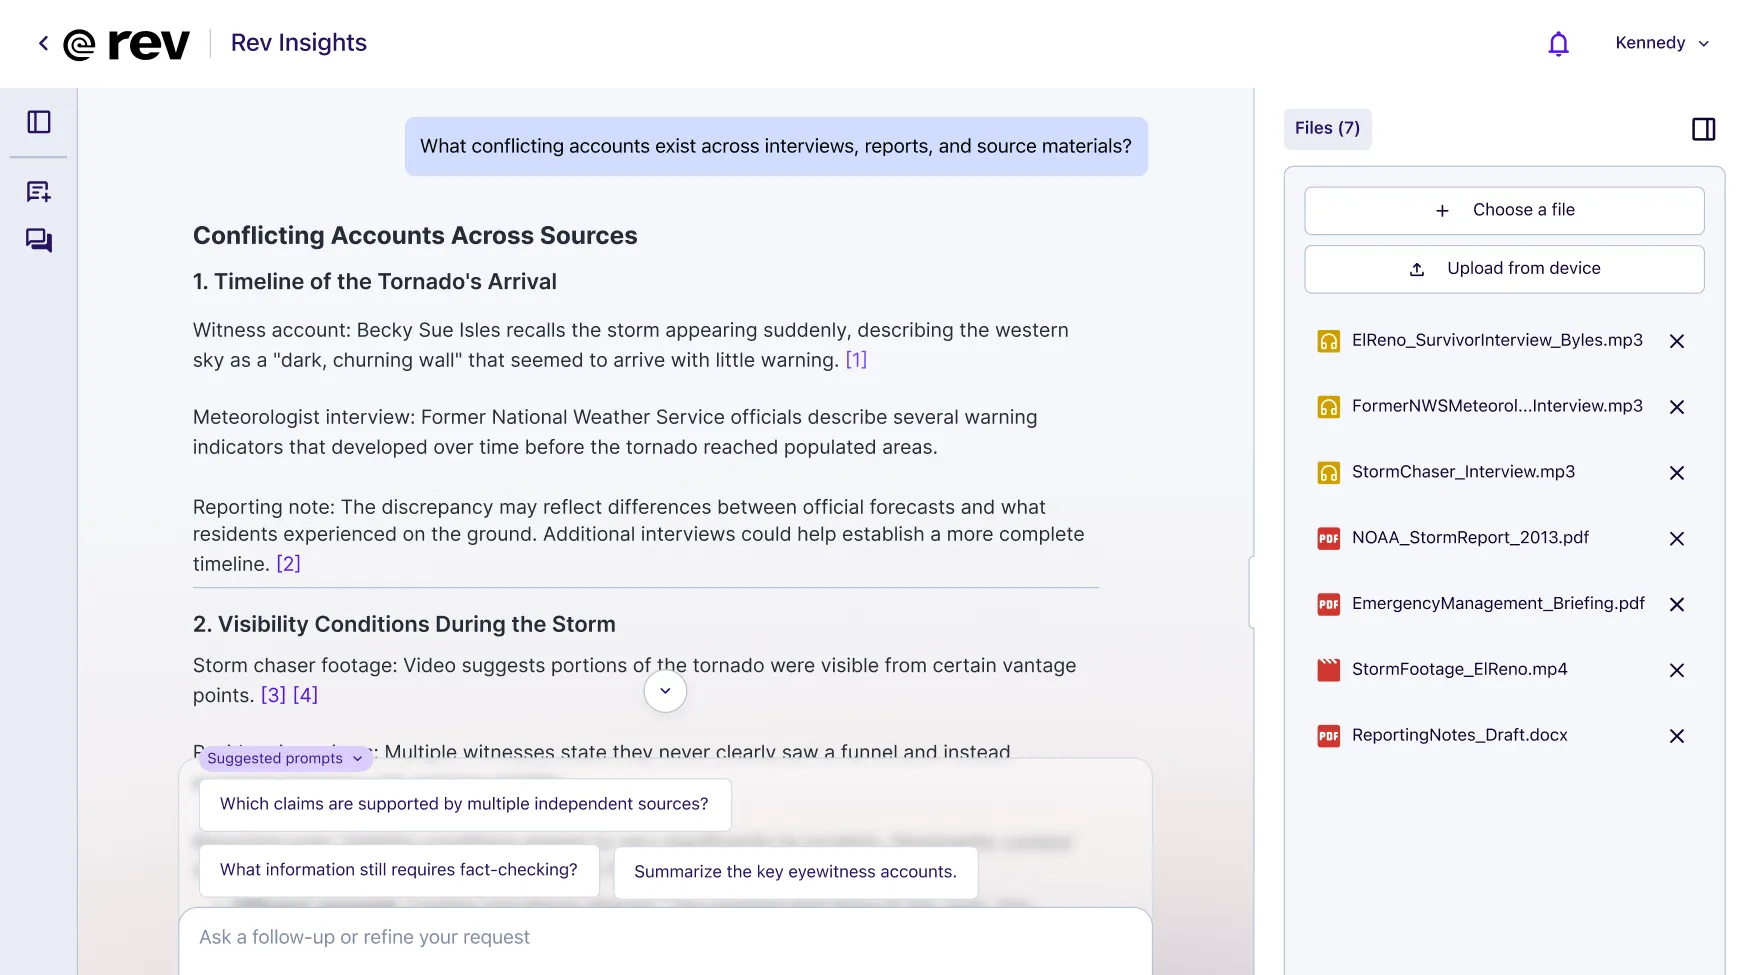Image resolution: width=1755 pixels, height=975 pixels.
Task: Select the StormFootage_ElReno.mp4 file name
Action: point(1459,670)
